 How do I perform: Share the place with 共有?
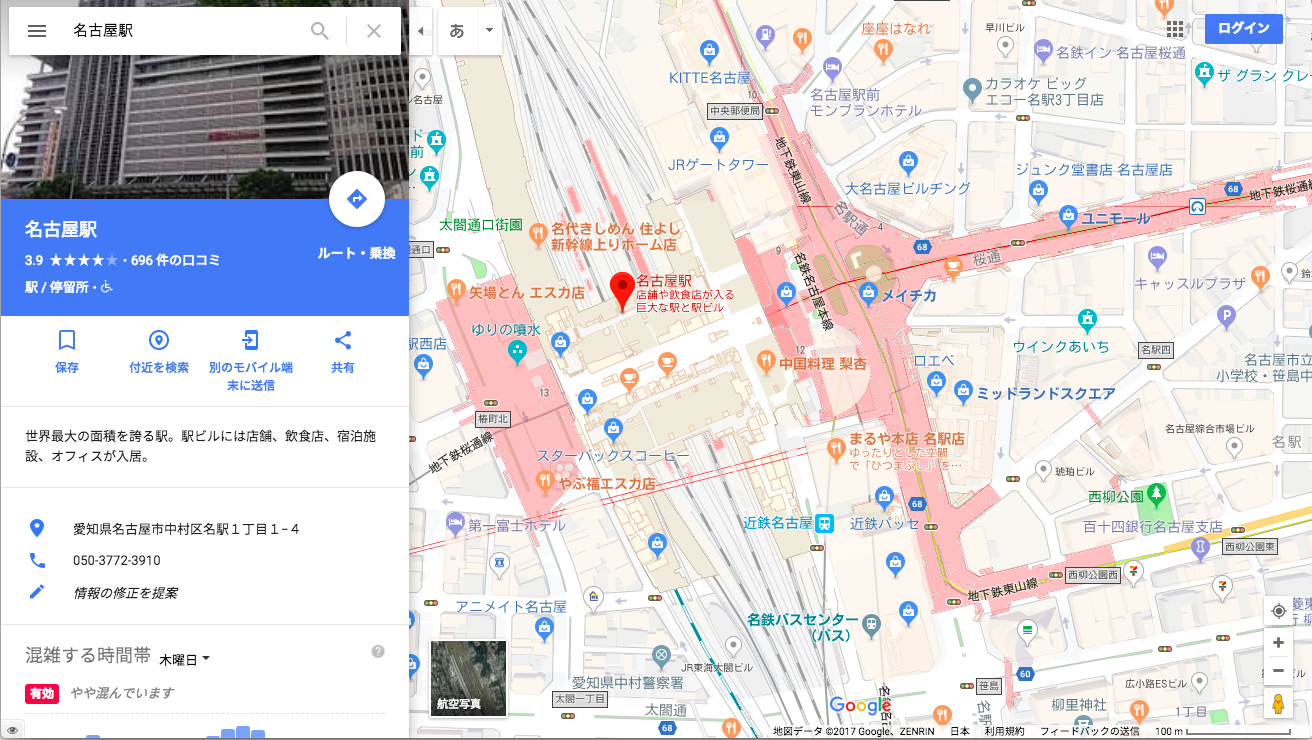pyautogui.click(x=343, y=352)
